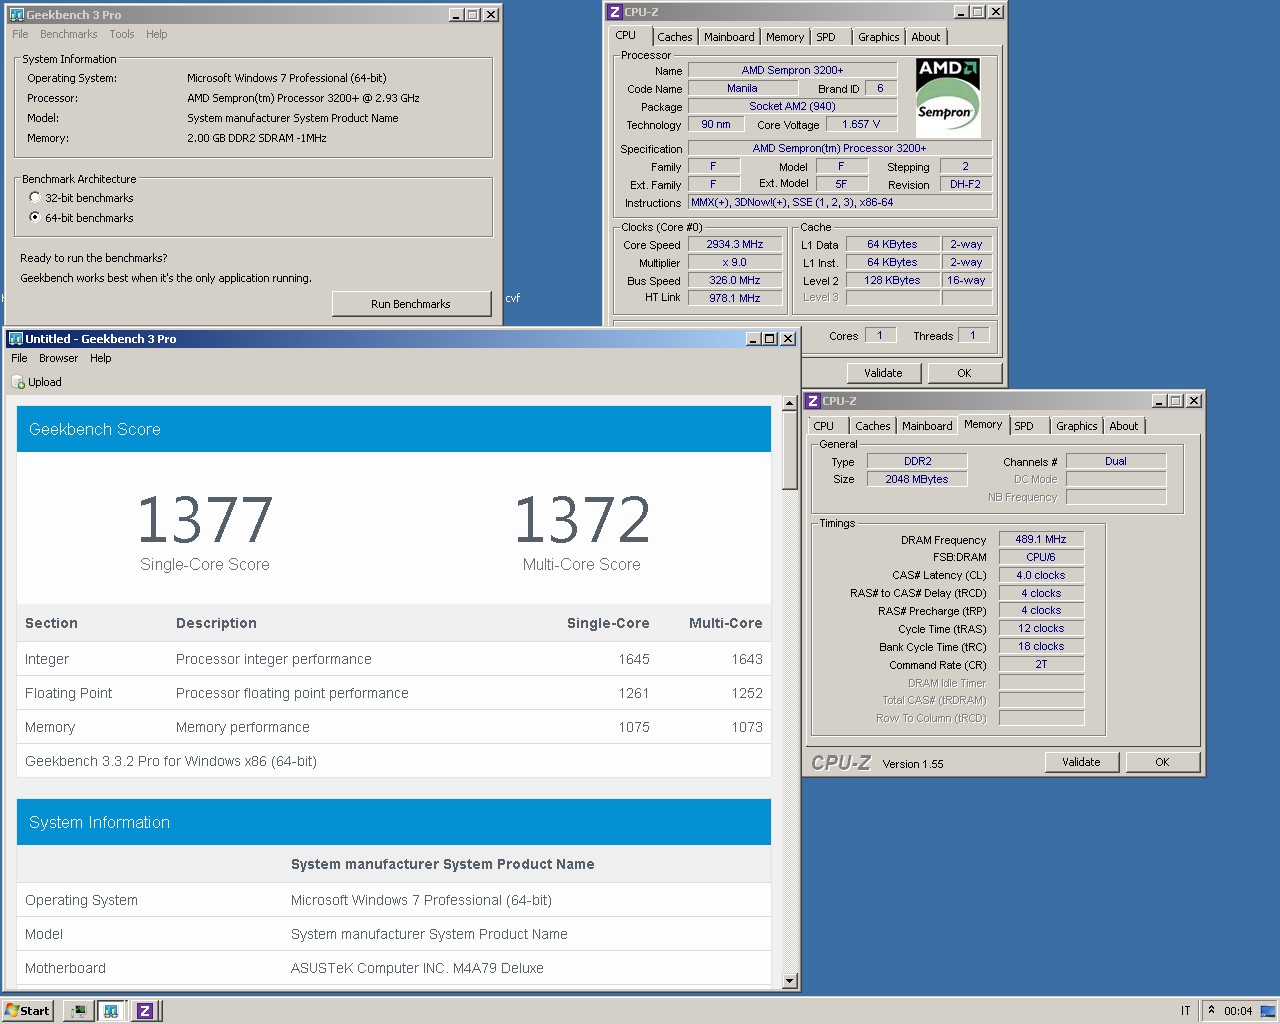Click Validate in CPU-Z Memory window

1081,762
